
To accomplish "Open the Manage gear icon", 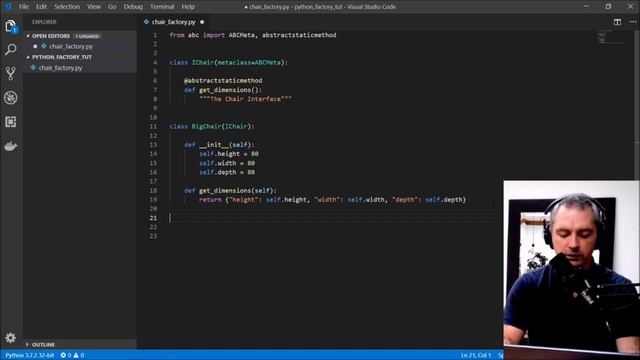I will 11,338.
